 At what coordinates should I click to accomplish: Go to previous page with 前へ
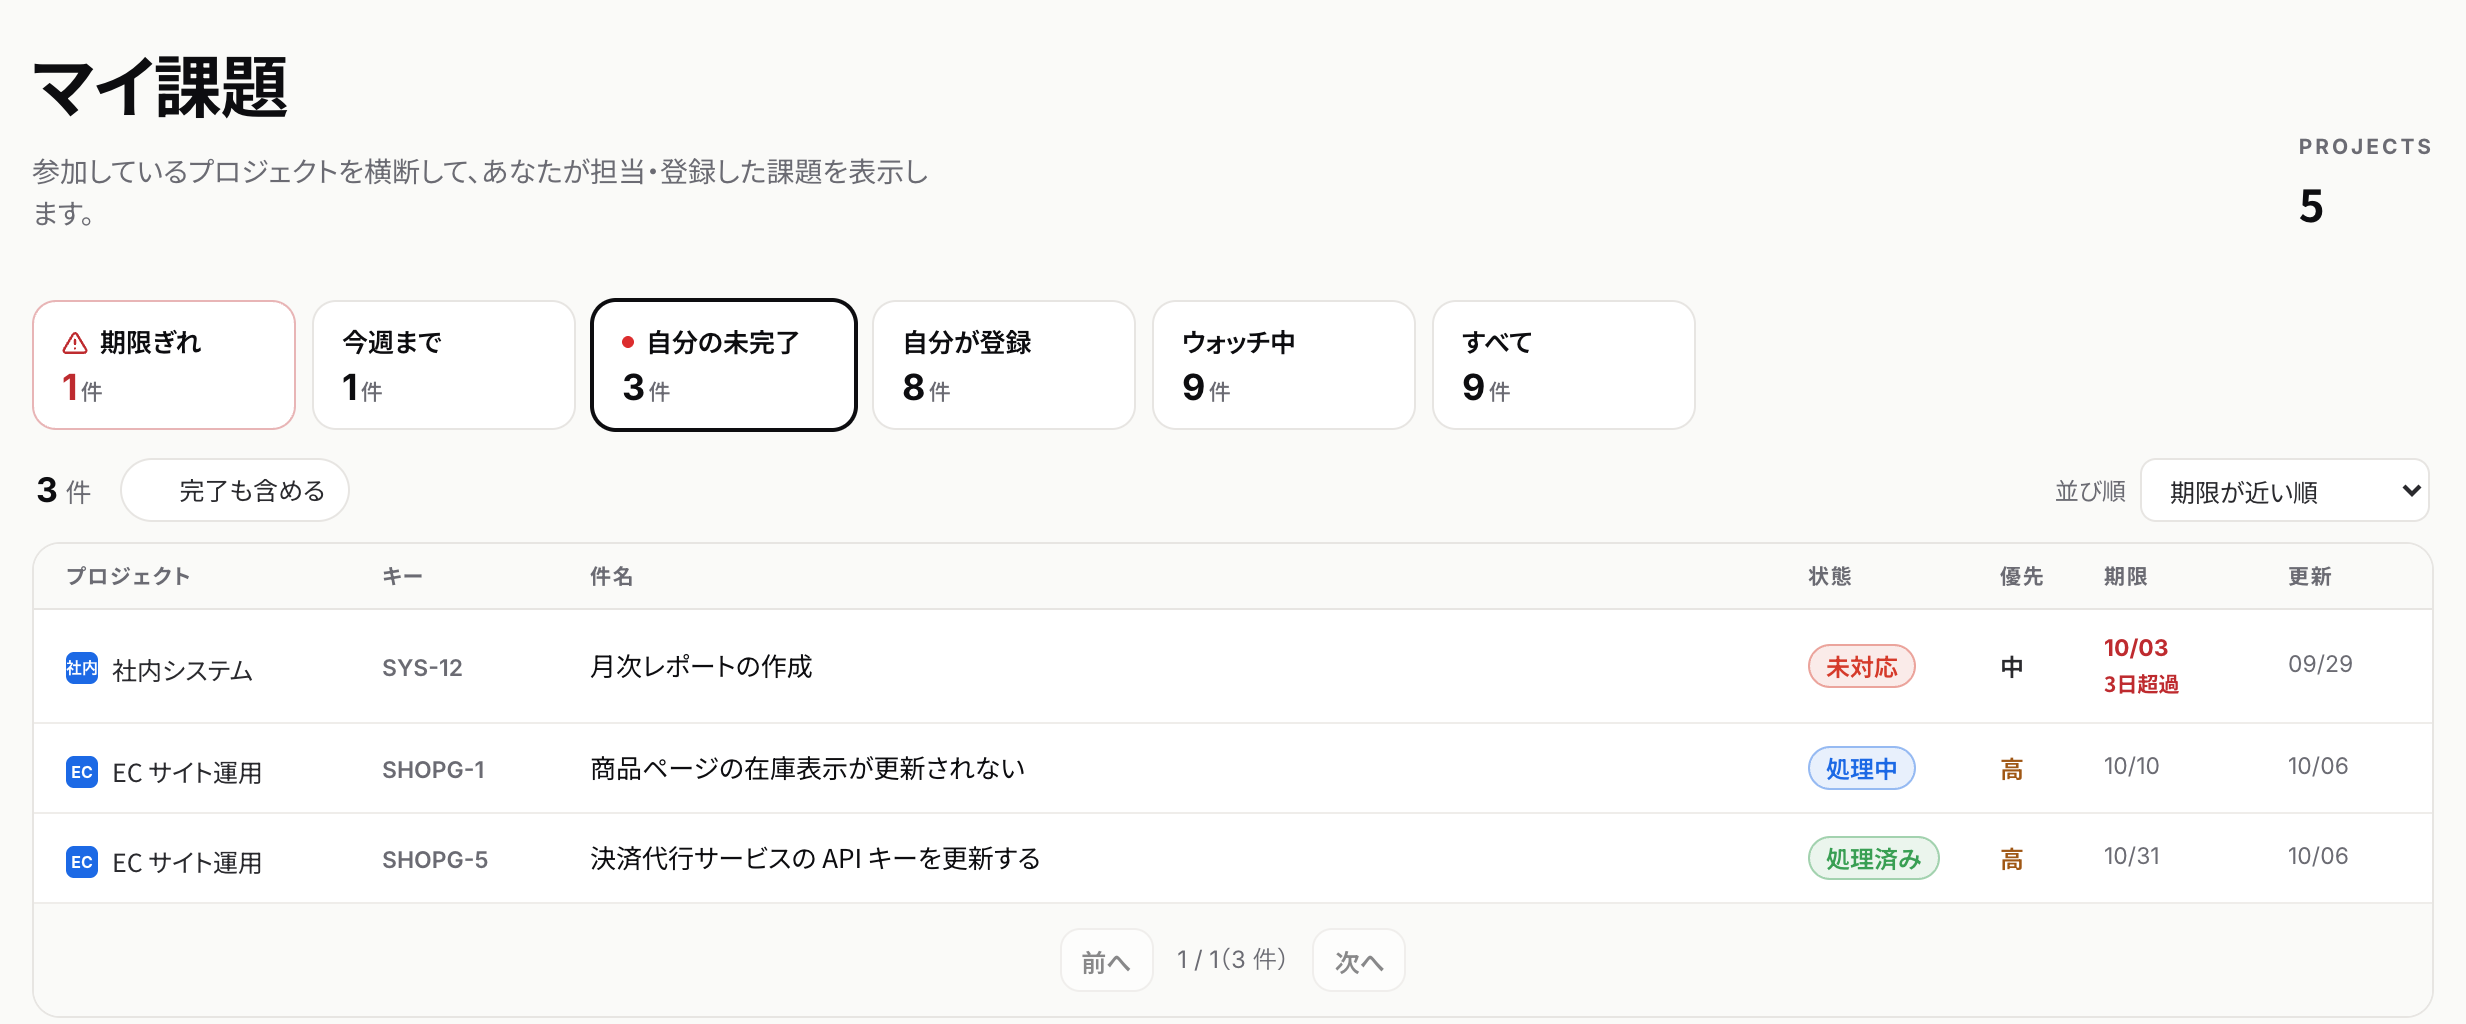[x=1107, y=960]
